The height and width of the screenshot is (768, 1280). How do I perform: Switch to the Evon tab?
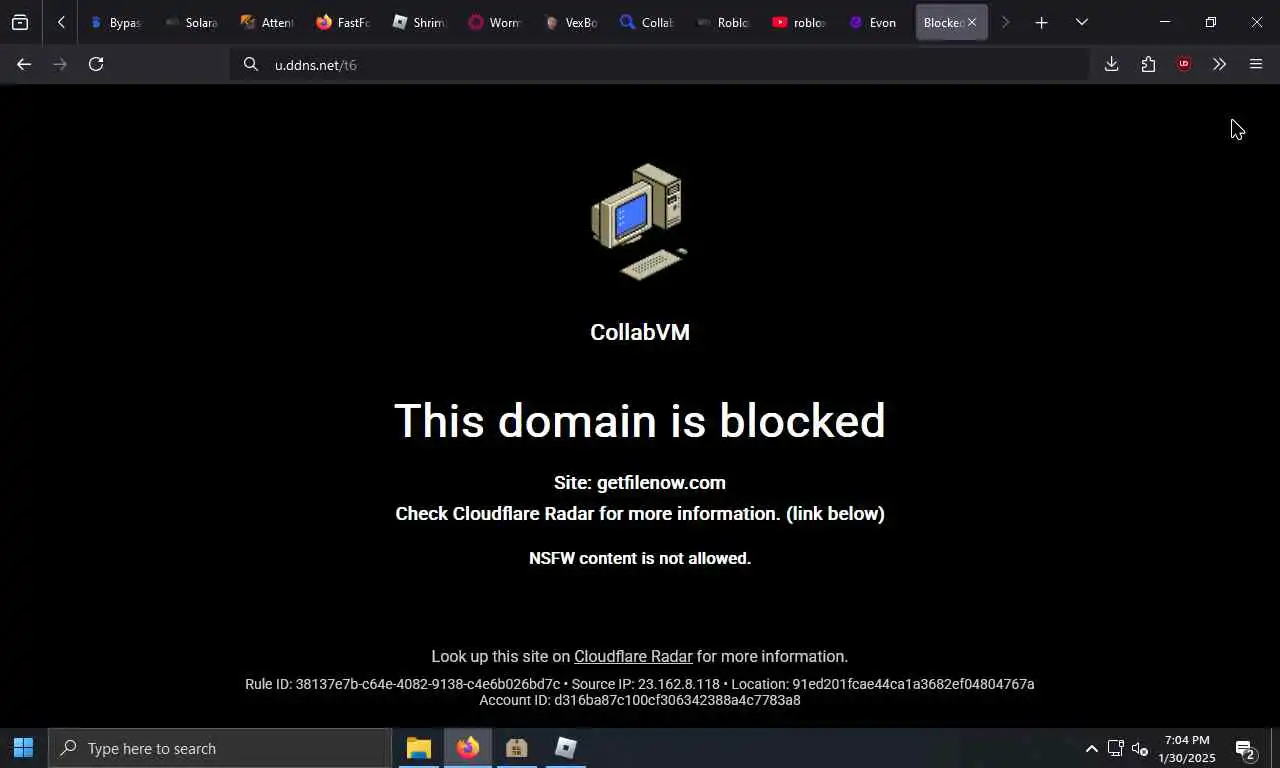(x=873, y=22)
